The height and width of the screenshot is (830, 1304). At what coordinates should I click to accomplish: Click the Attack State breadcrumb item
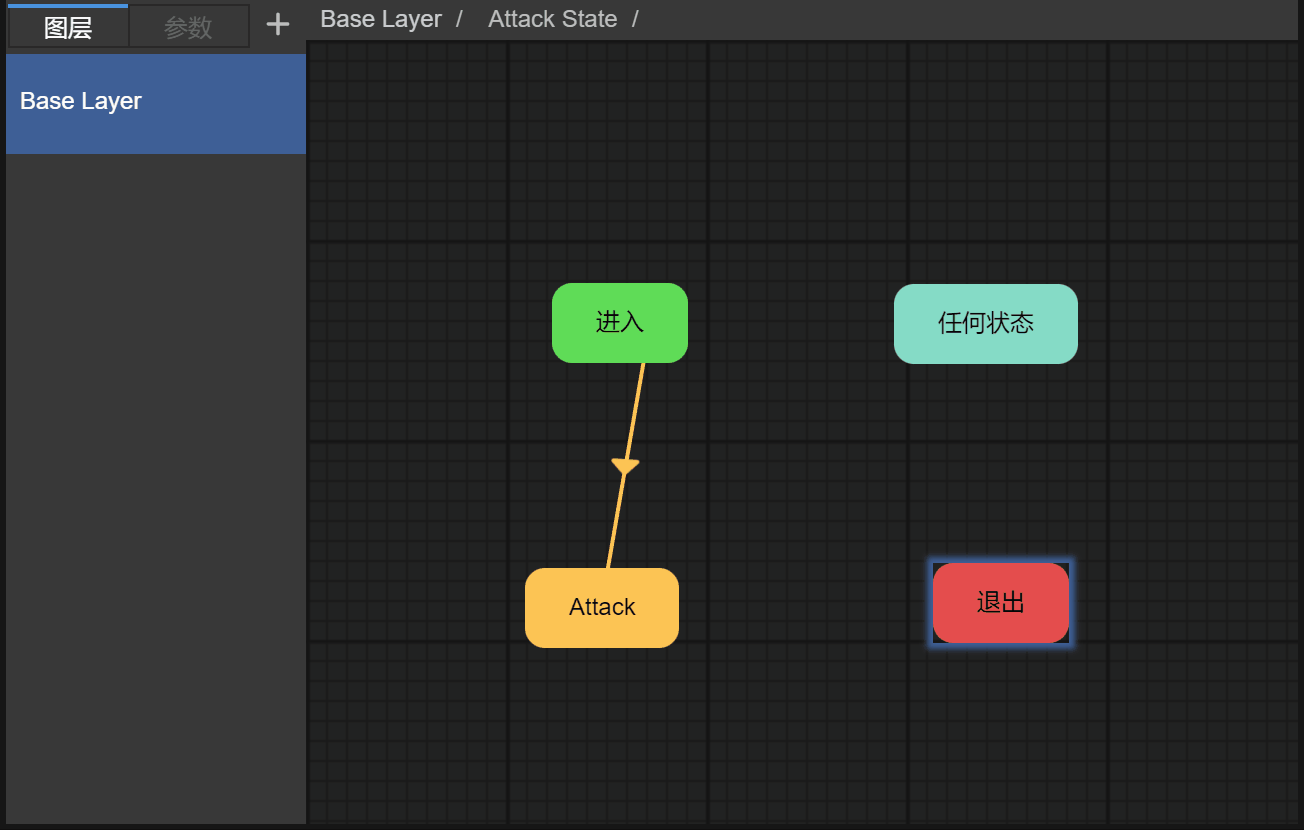click(552, 19)
